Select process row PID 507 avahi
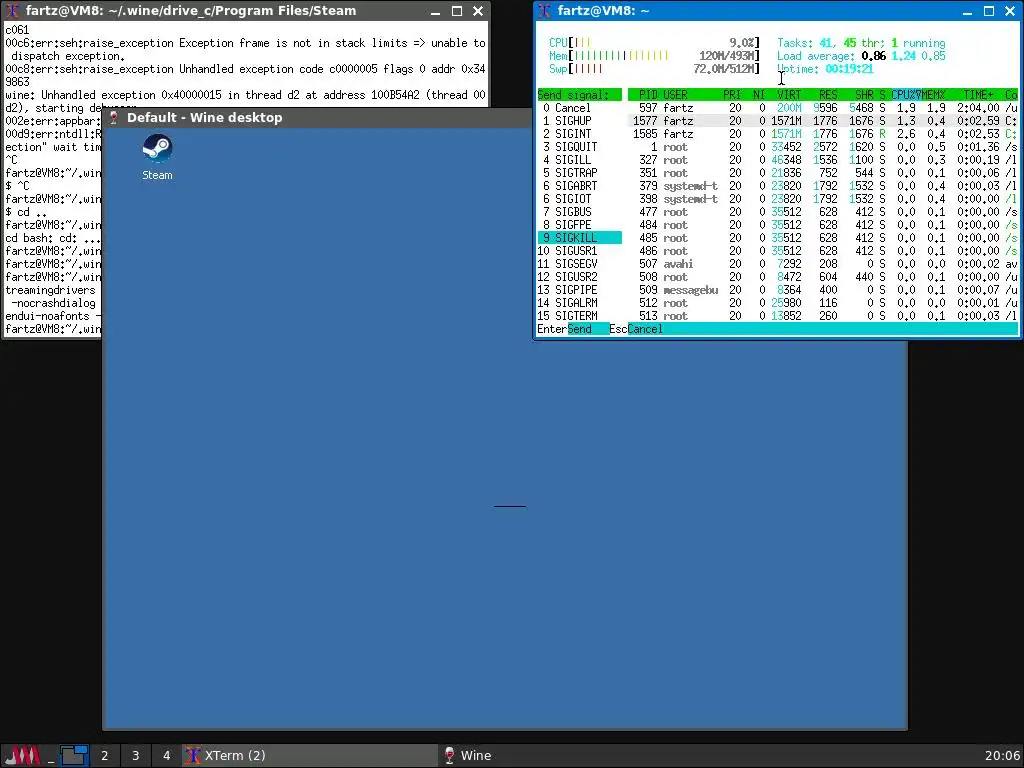 pyautogui.click(x=823, y=264)
